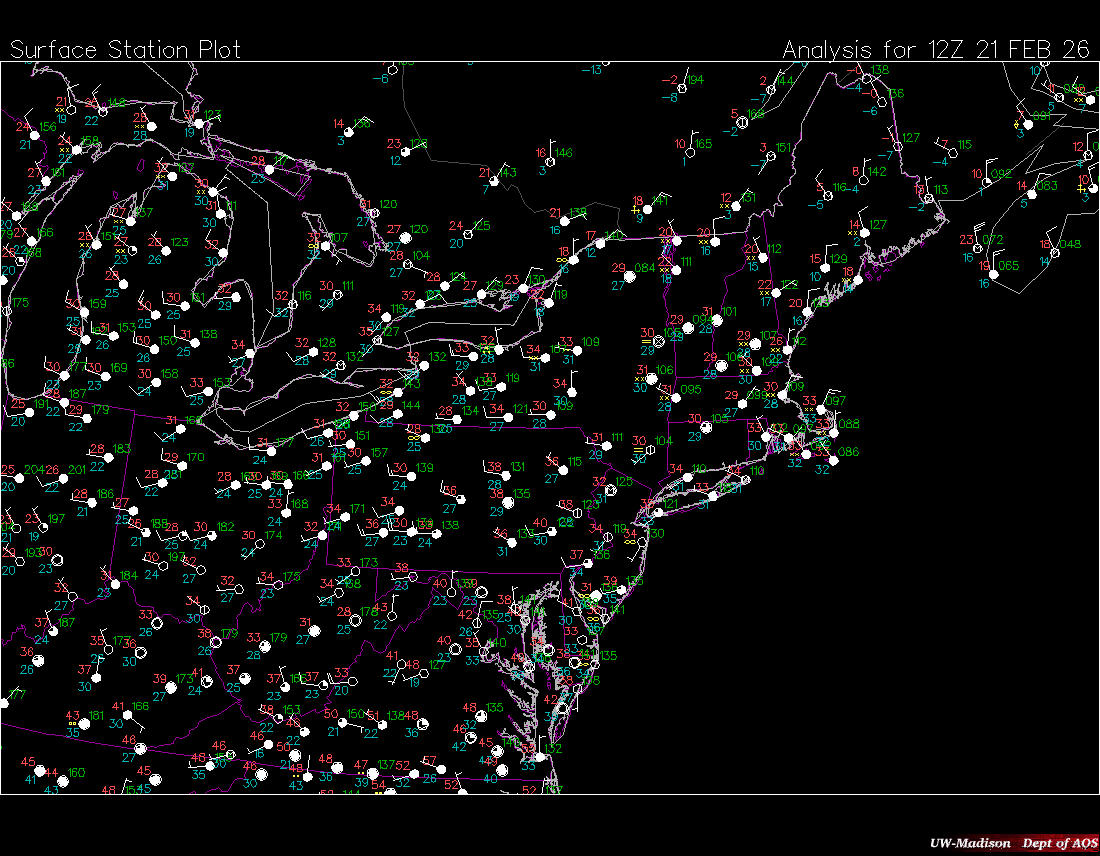Click the overcast station with pressure 084
1100x856 pixels.
632,274
